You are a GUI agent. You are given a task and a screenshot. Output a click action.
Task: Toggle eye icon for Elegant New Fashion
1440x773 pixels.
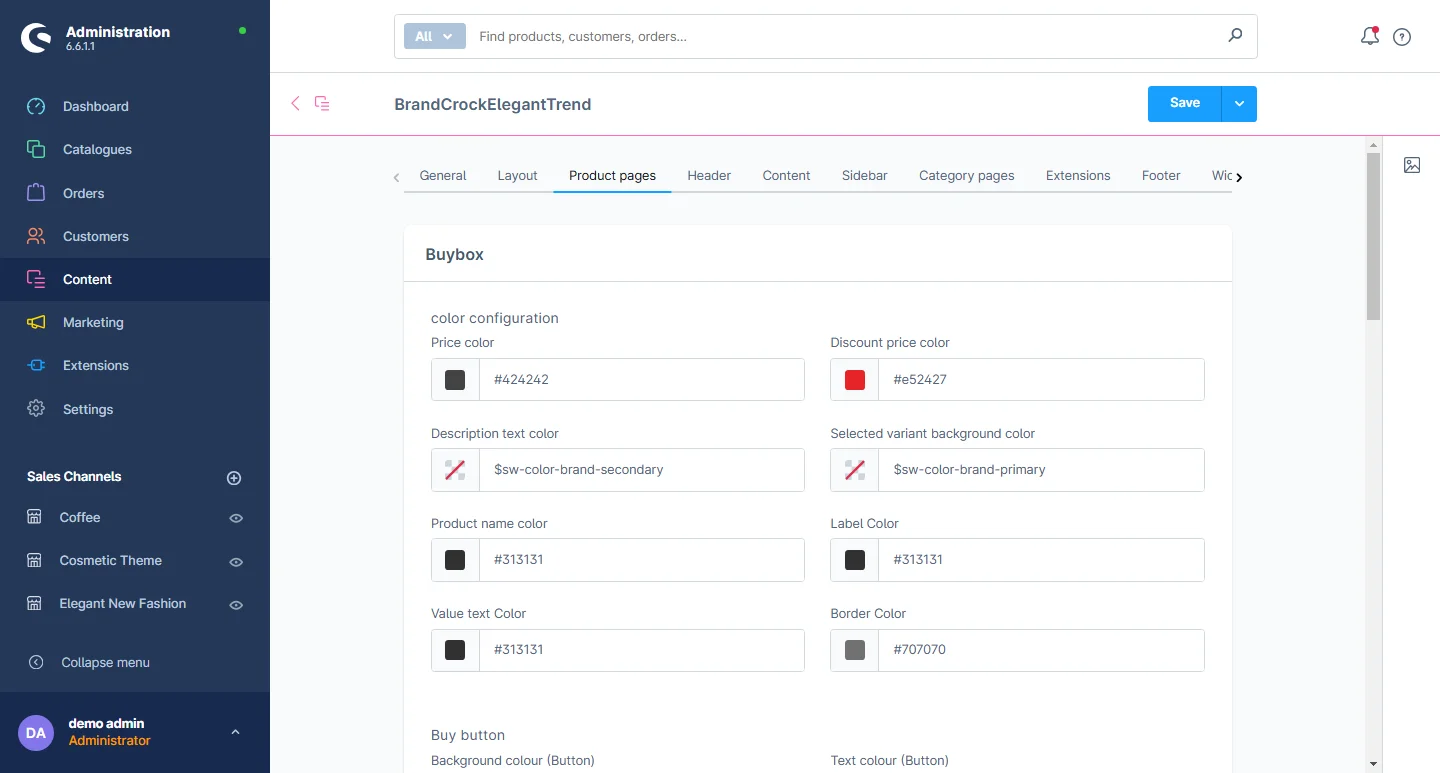point(236,605)
